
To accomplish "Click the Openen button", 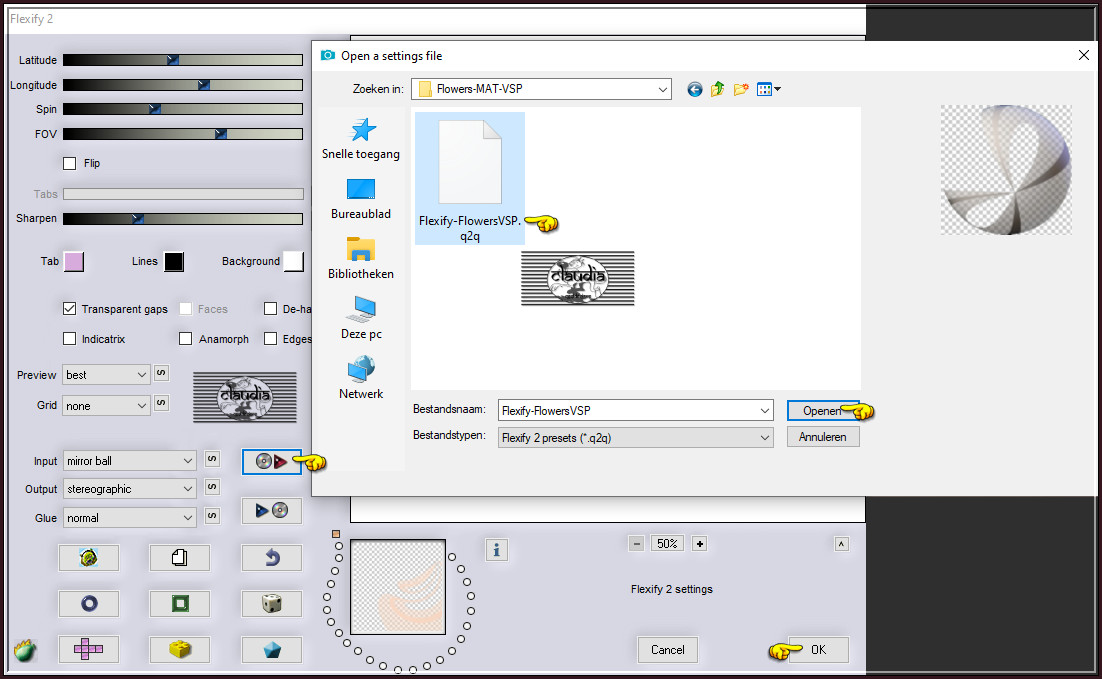I will (x=822, y=410).
